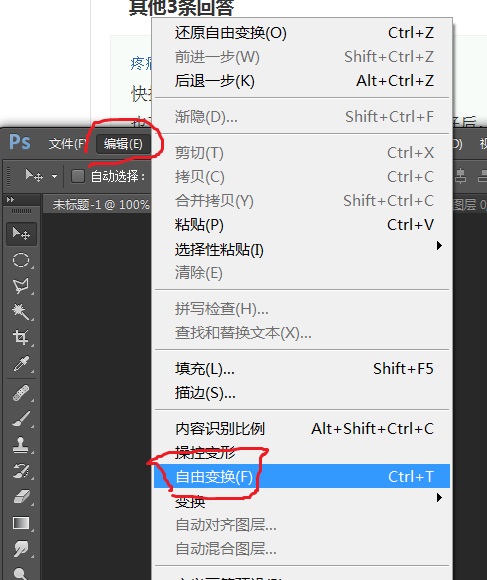Choose 后退一步(K) menu item
This screenshot has width=487, height=580.
click(x=302, y=81)
